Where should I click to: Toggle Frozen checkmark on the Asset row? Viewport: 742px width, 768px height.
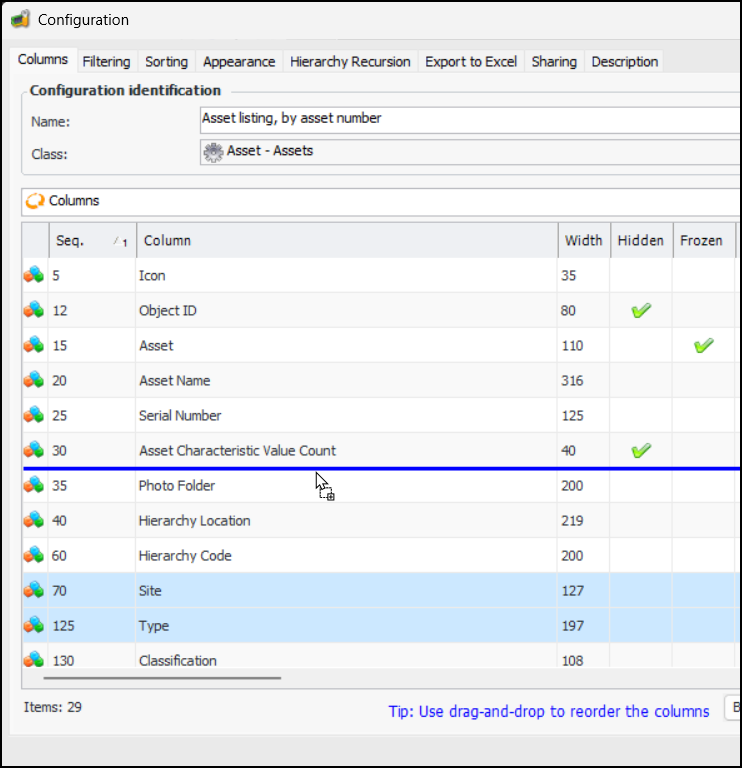coord(703,346)
